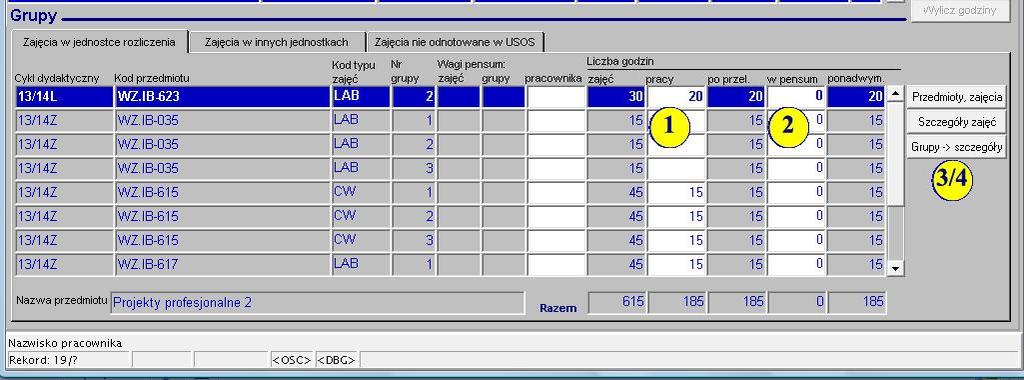
Task: Click Kod przedmiotu column header
Action: tap(152, 78)
